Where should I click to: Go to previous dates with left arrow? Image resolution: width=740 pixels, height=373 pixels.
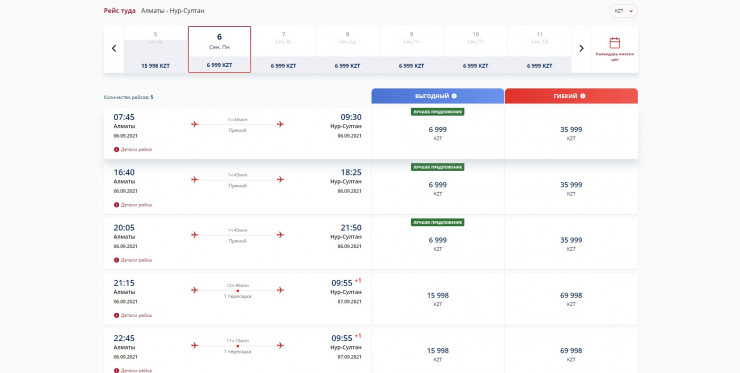[114, 48]
